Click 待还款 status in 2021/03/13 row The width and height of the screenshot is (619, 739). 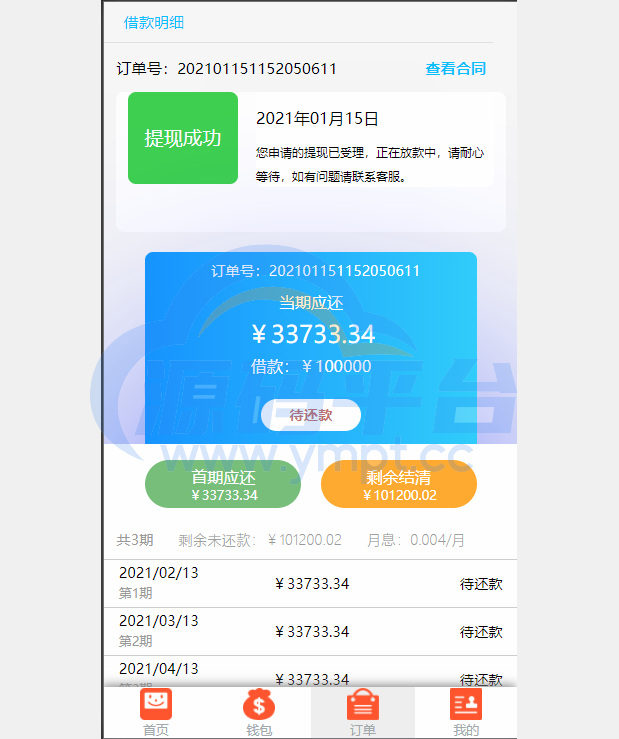(481, 632)
